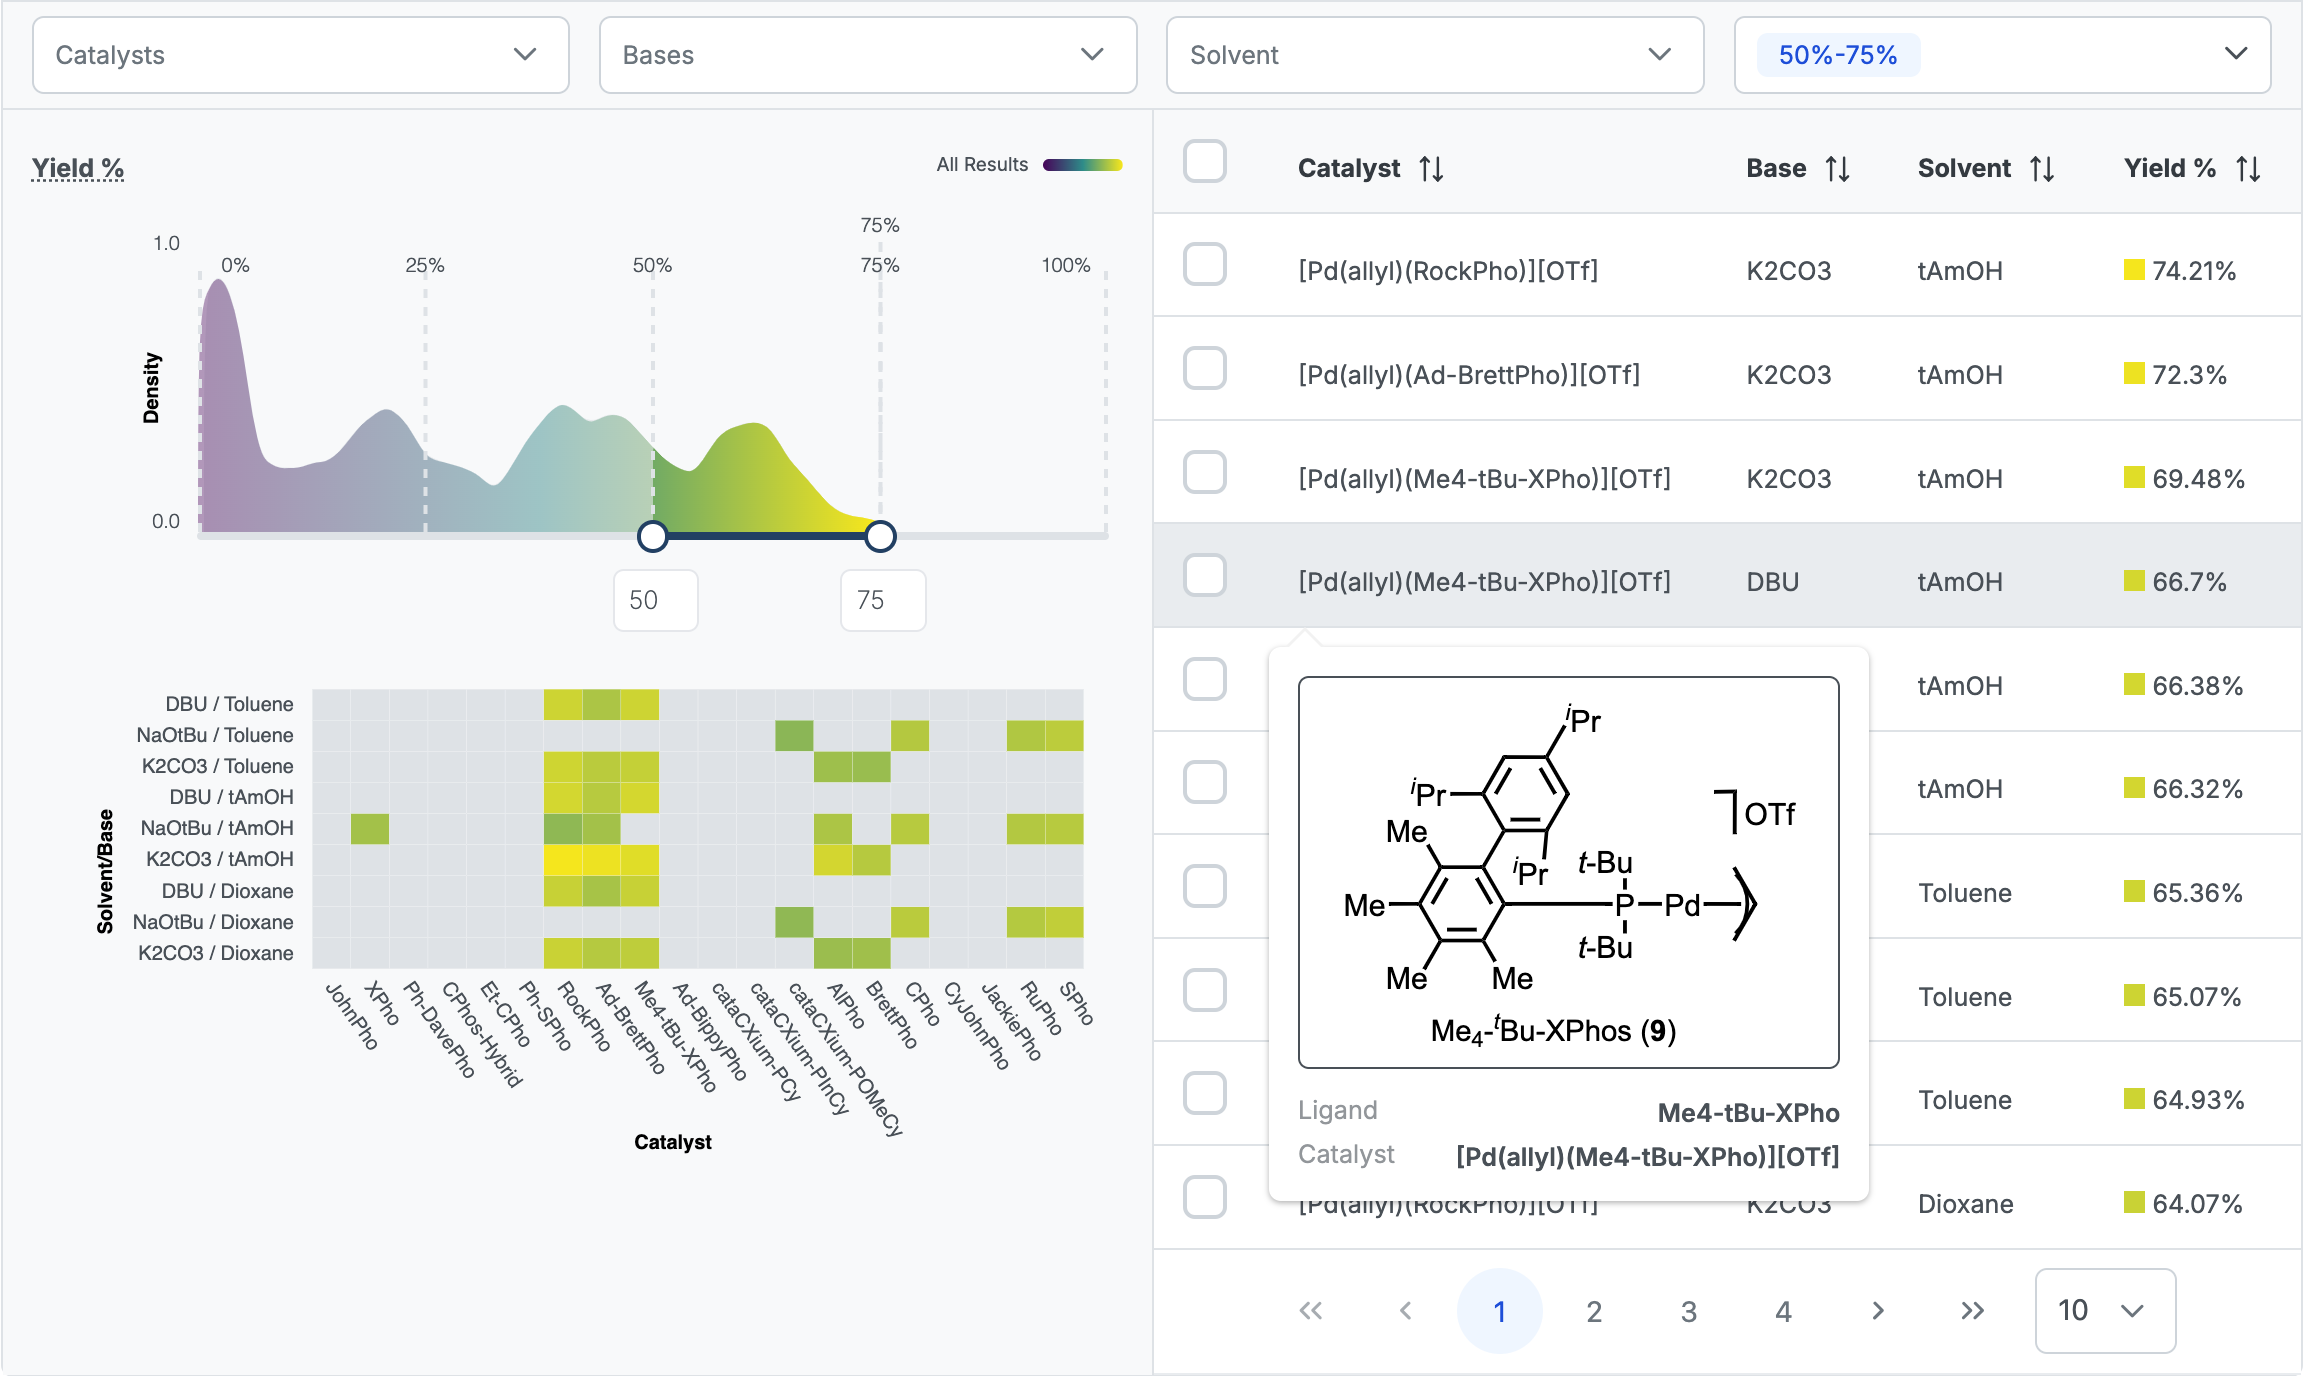The height and width of the screenshot is (1376, 2304).
Task: Check the select-all header checkbox
Action: point(1204,162)
